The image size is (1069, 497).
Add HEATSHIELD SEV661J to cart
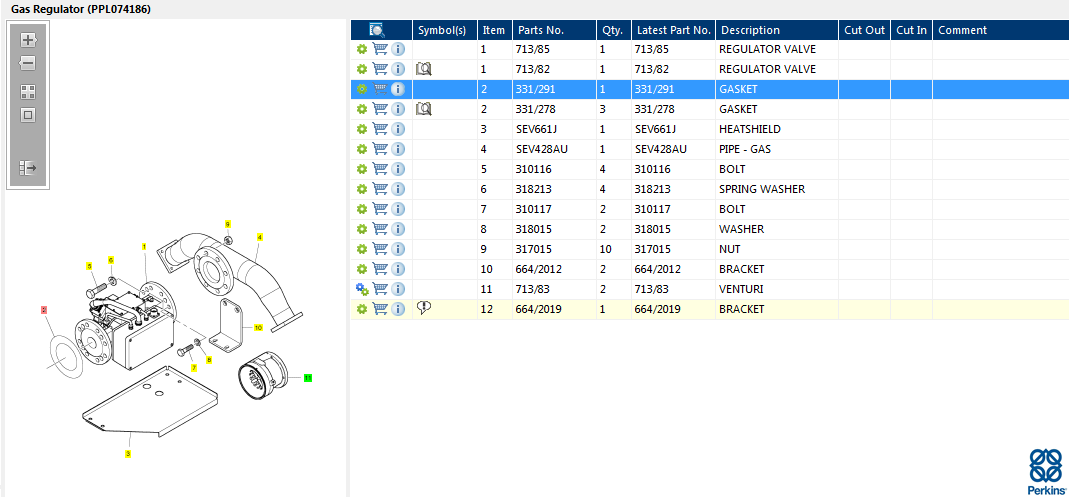(380, 129)
